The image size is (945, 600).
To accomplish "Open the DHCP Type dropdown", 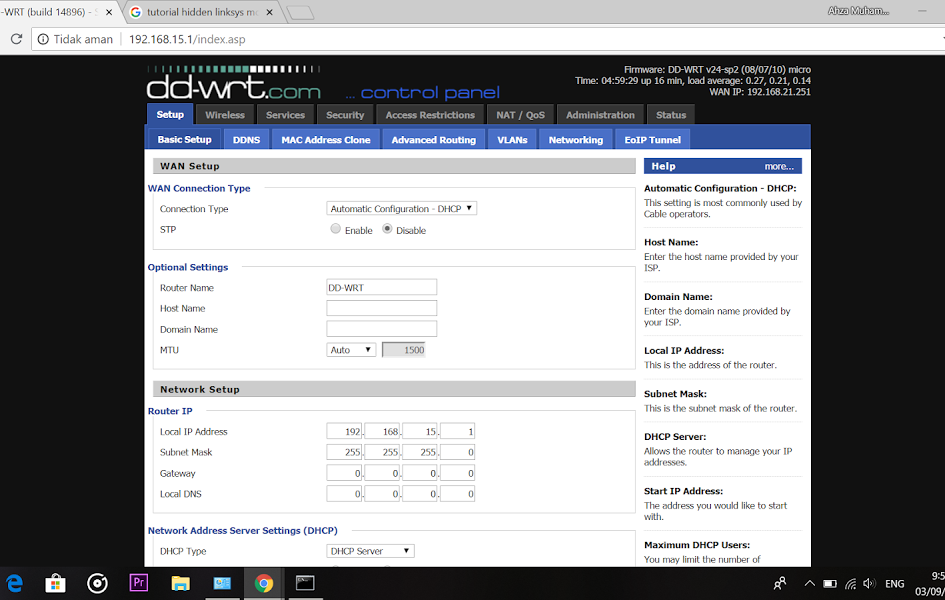I will coord(370,550).
